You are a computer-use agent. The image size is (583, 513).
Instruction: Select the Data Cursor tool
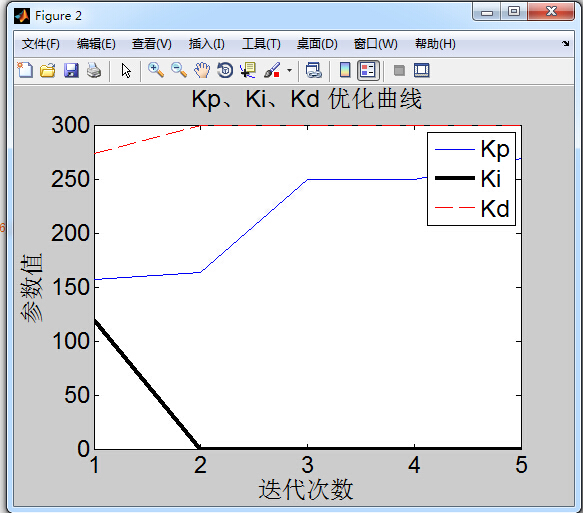pos(248,70)
